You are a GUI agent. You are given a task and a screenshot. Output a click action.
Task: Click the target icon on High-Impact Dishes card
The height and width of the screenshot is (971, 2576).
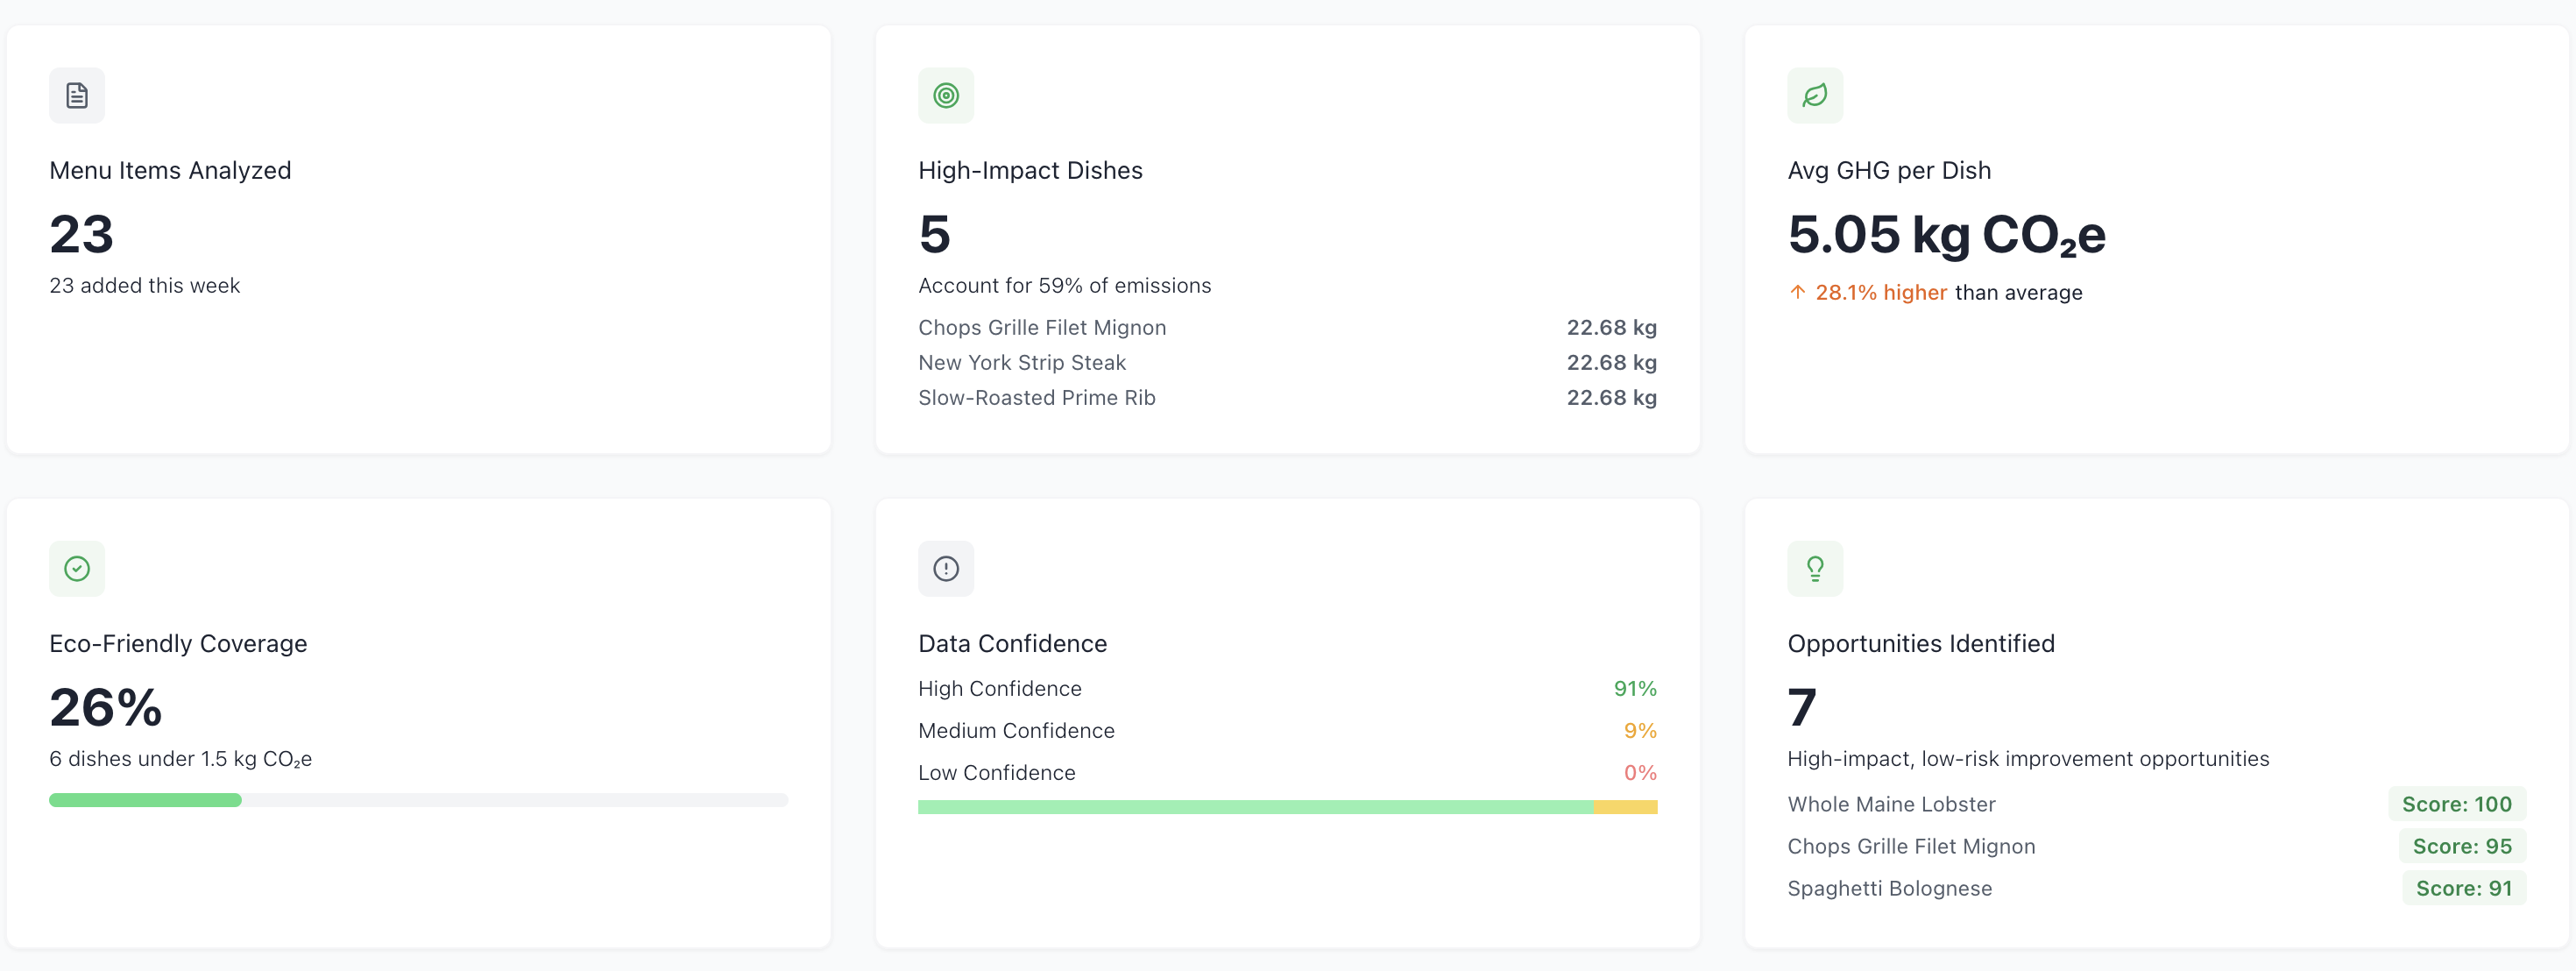point(946,95)
